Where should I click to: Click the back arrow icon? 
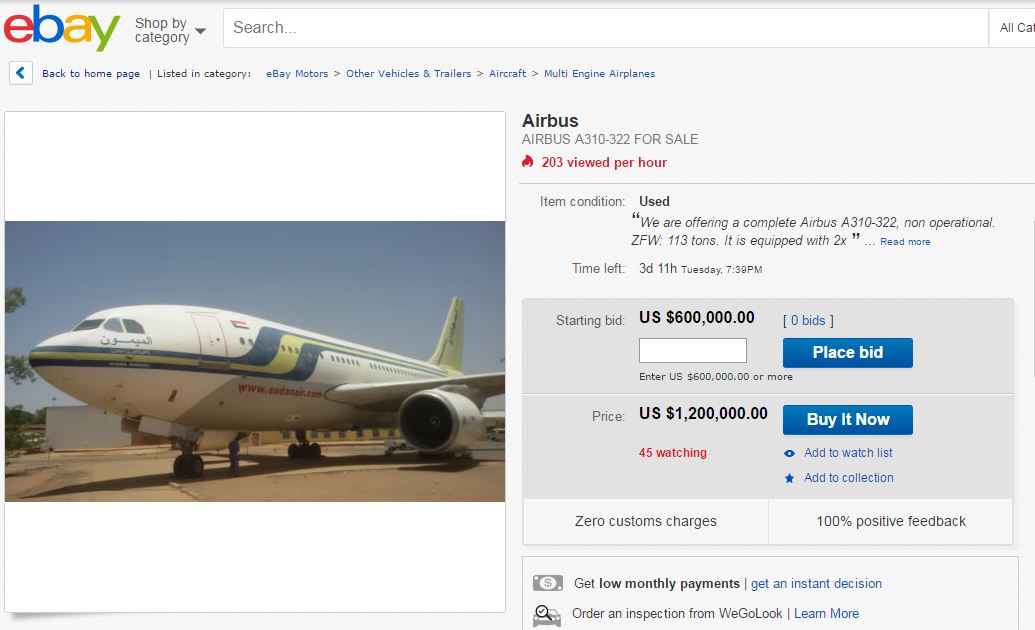(x=21, y=73)
